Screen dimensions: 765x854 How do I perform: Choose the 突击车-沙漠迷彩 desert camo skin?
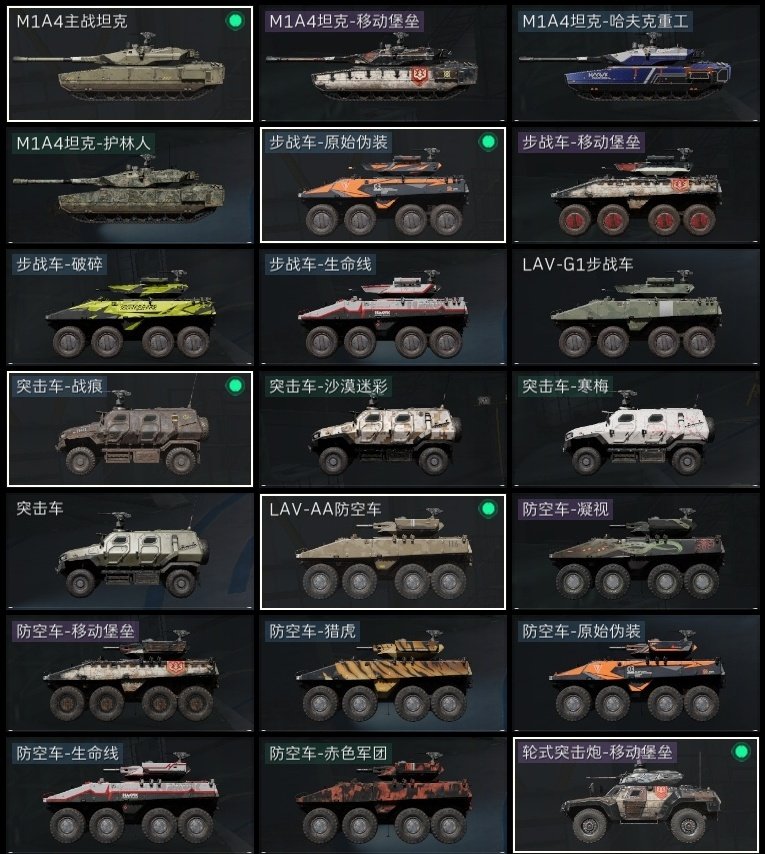[x=383, y=429]
